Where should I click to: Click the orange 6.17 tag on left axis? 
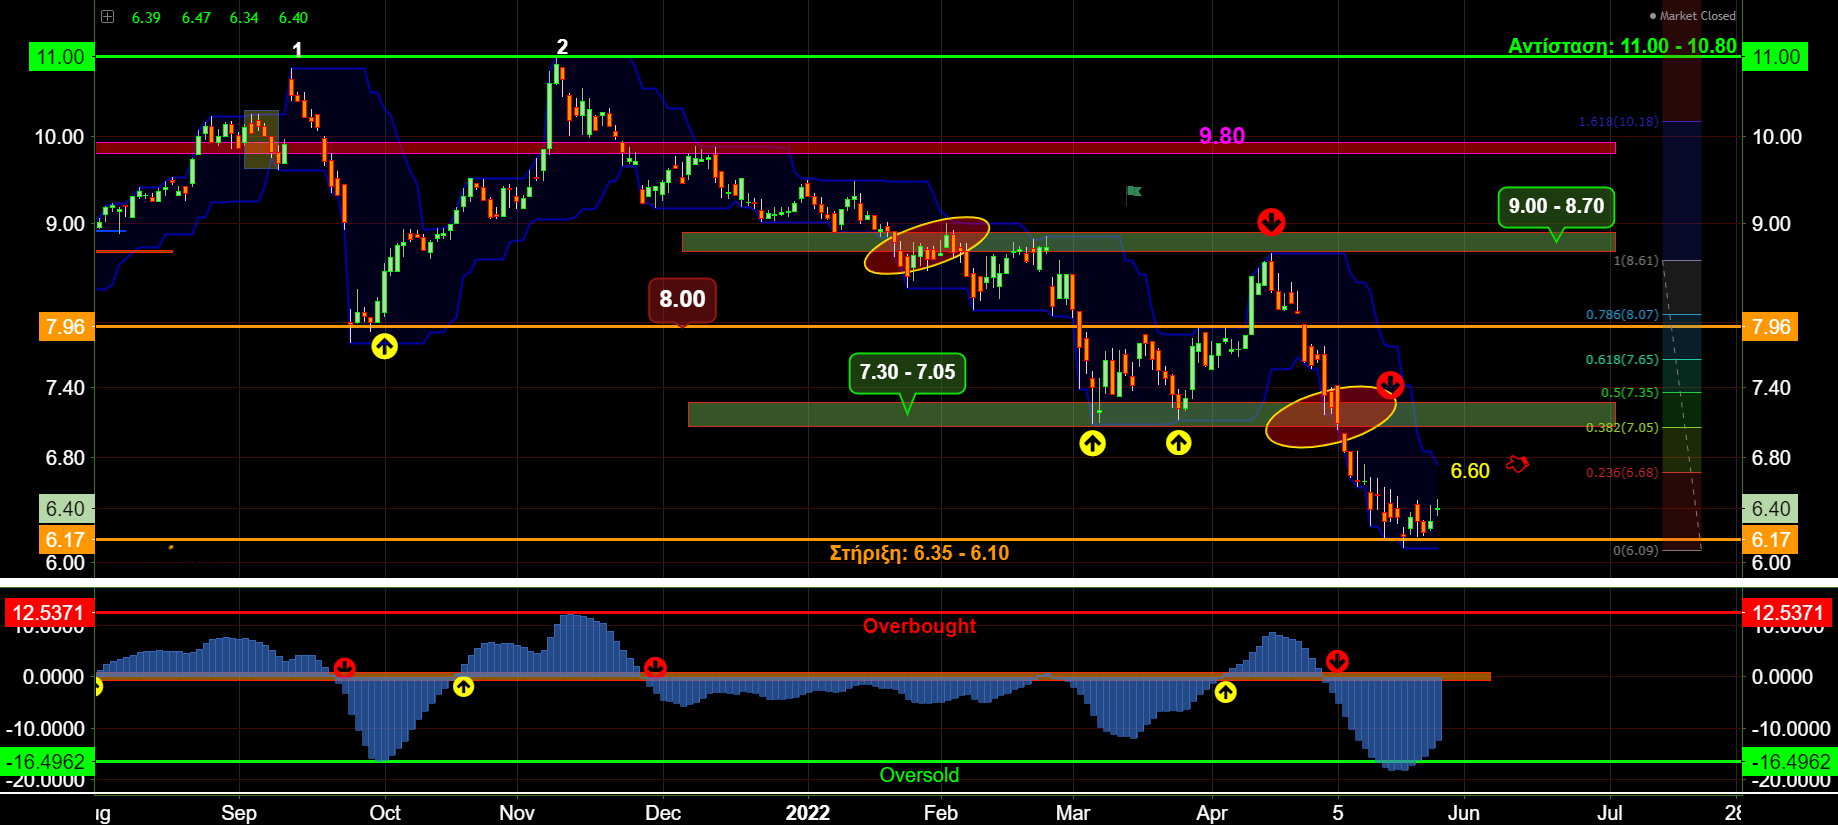click(x=66, y=540)
